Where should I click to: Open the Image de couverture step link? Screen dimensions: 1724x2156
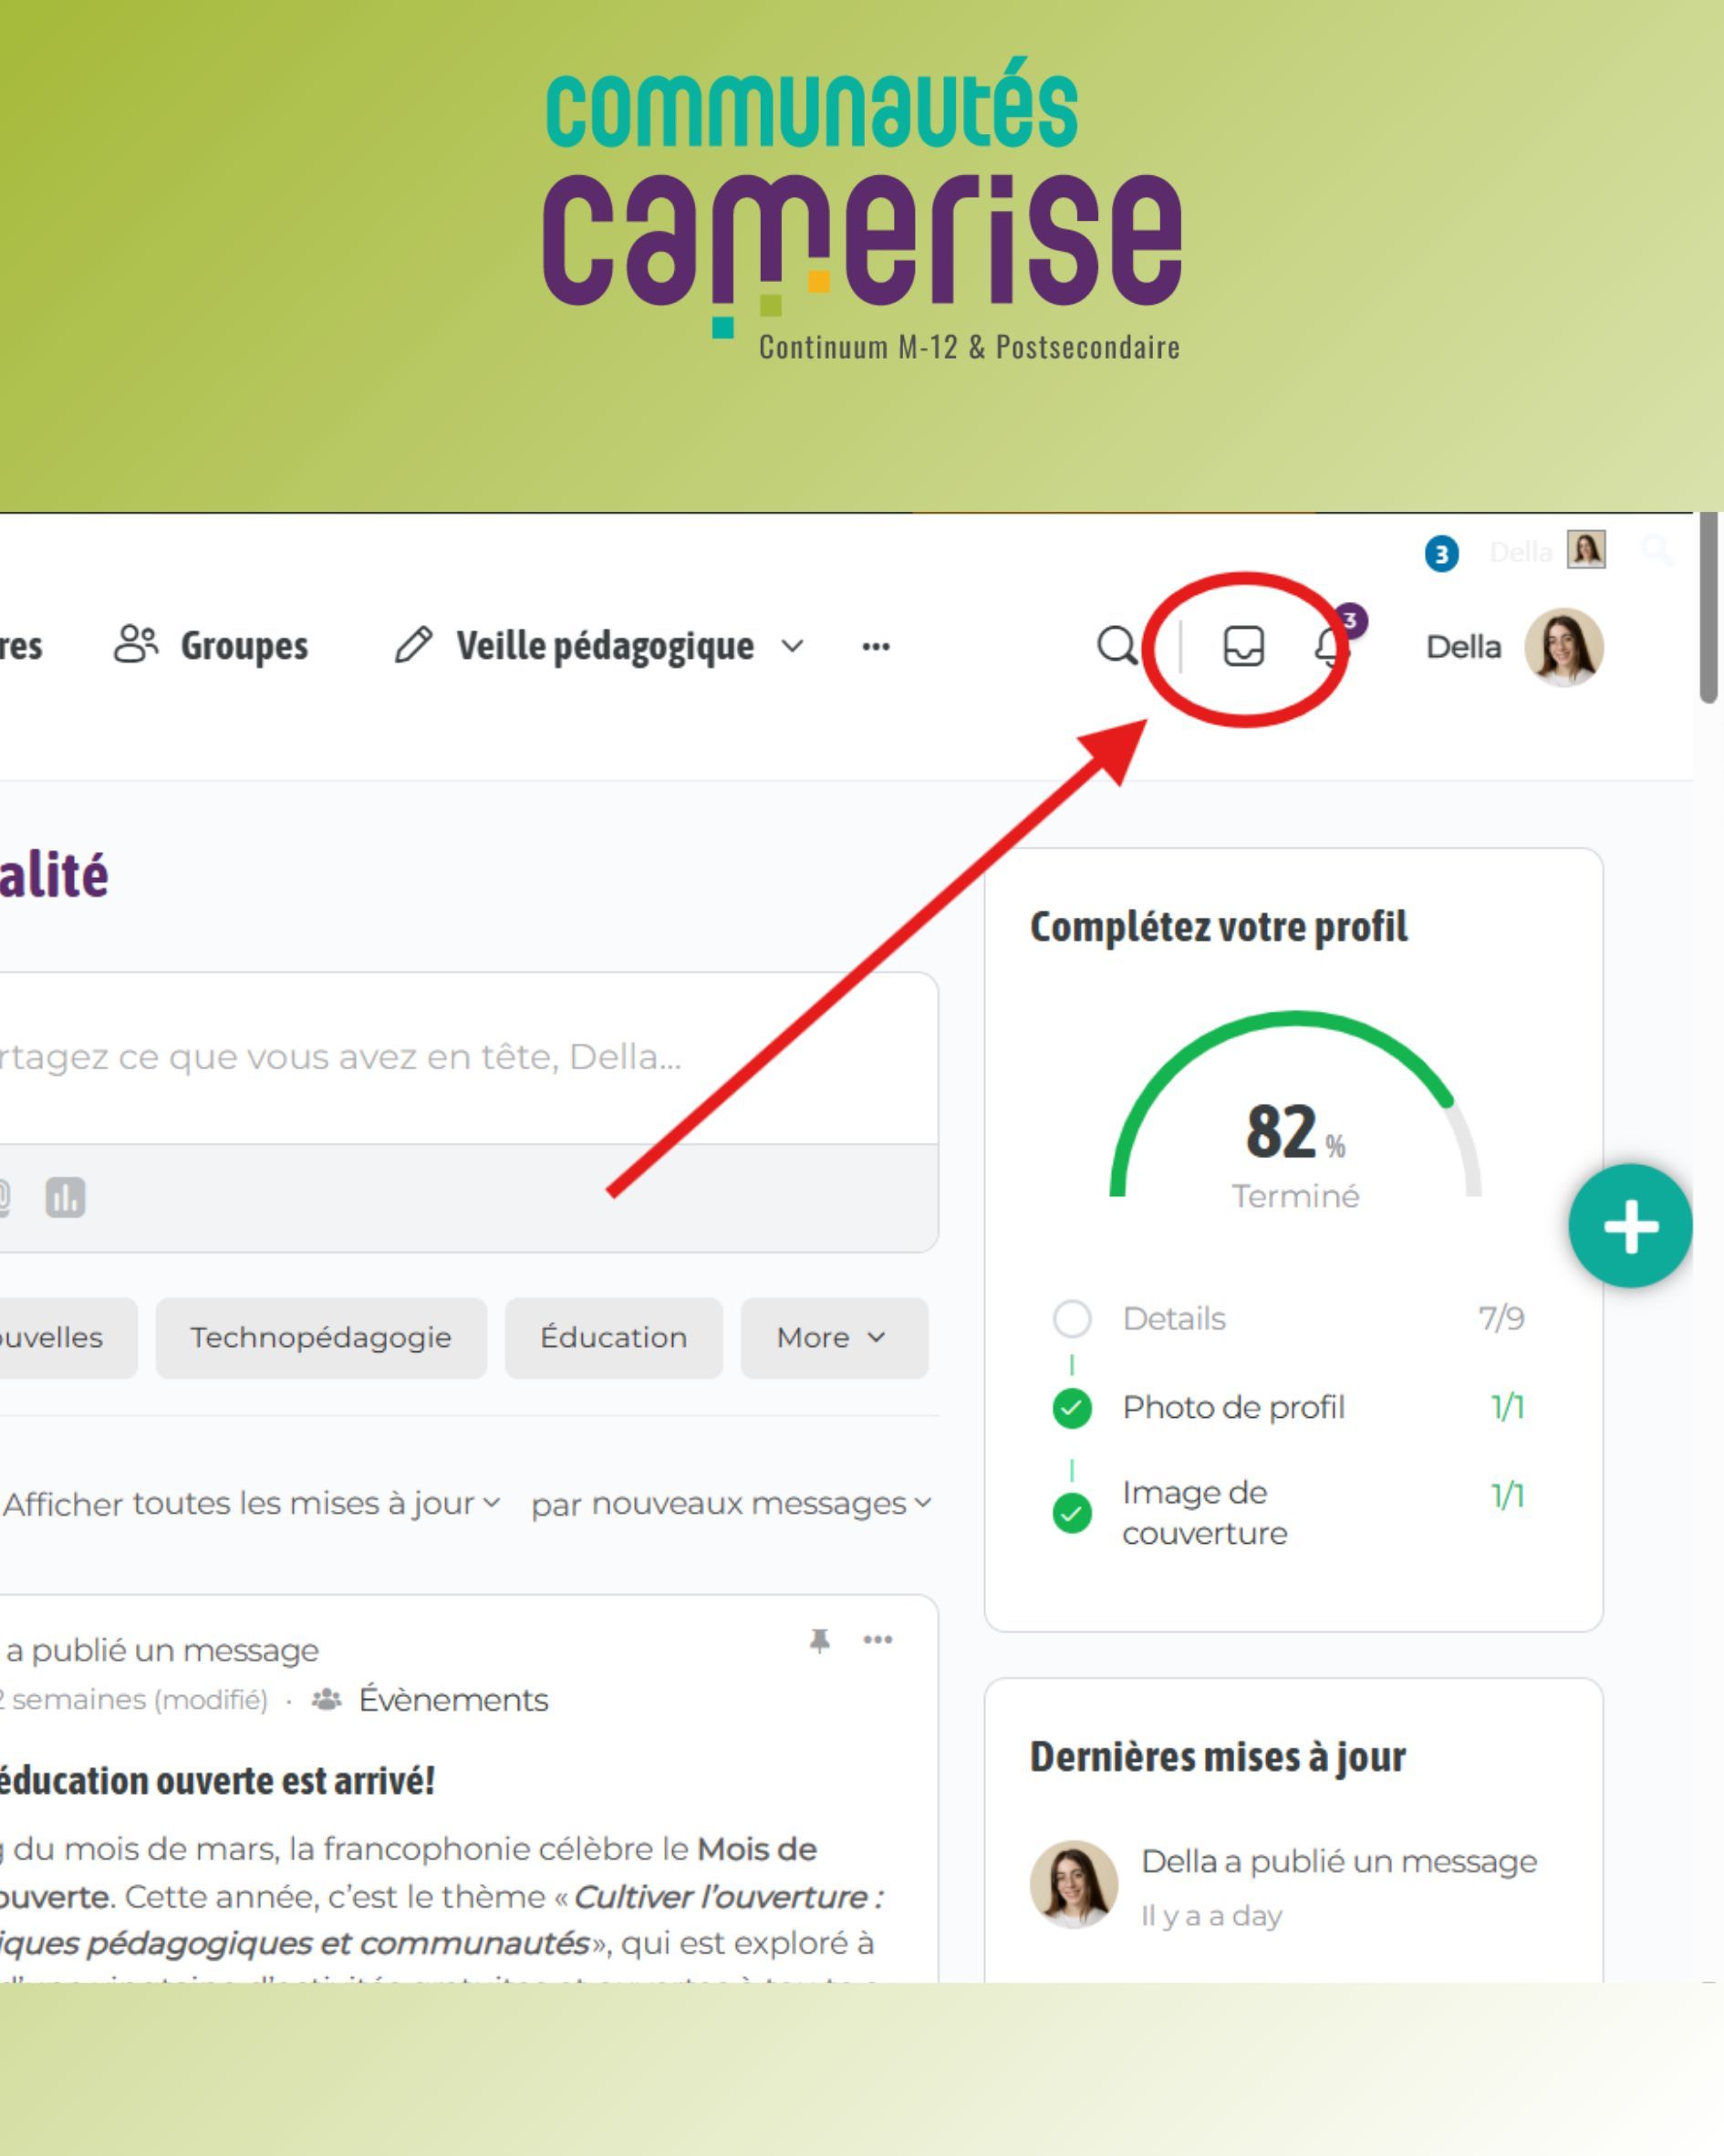point(1205,1513)
